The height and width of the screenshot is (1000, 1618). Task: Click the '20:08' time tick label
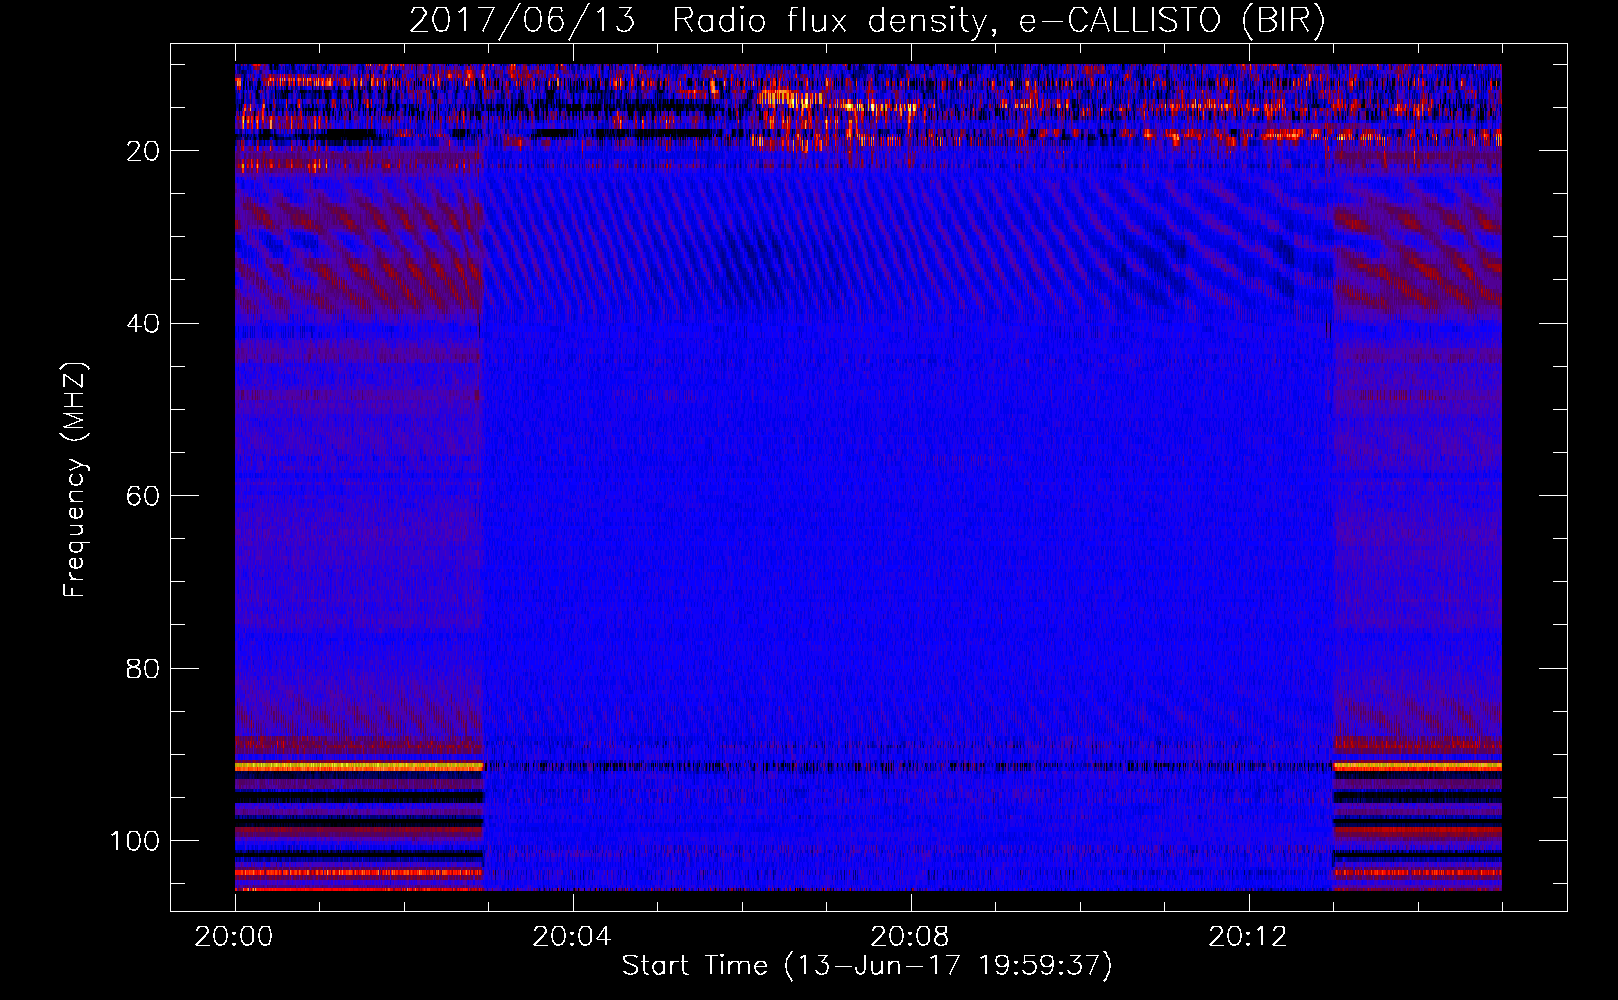point(909,937)
